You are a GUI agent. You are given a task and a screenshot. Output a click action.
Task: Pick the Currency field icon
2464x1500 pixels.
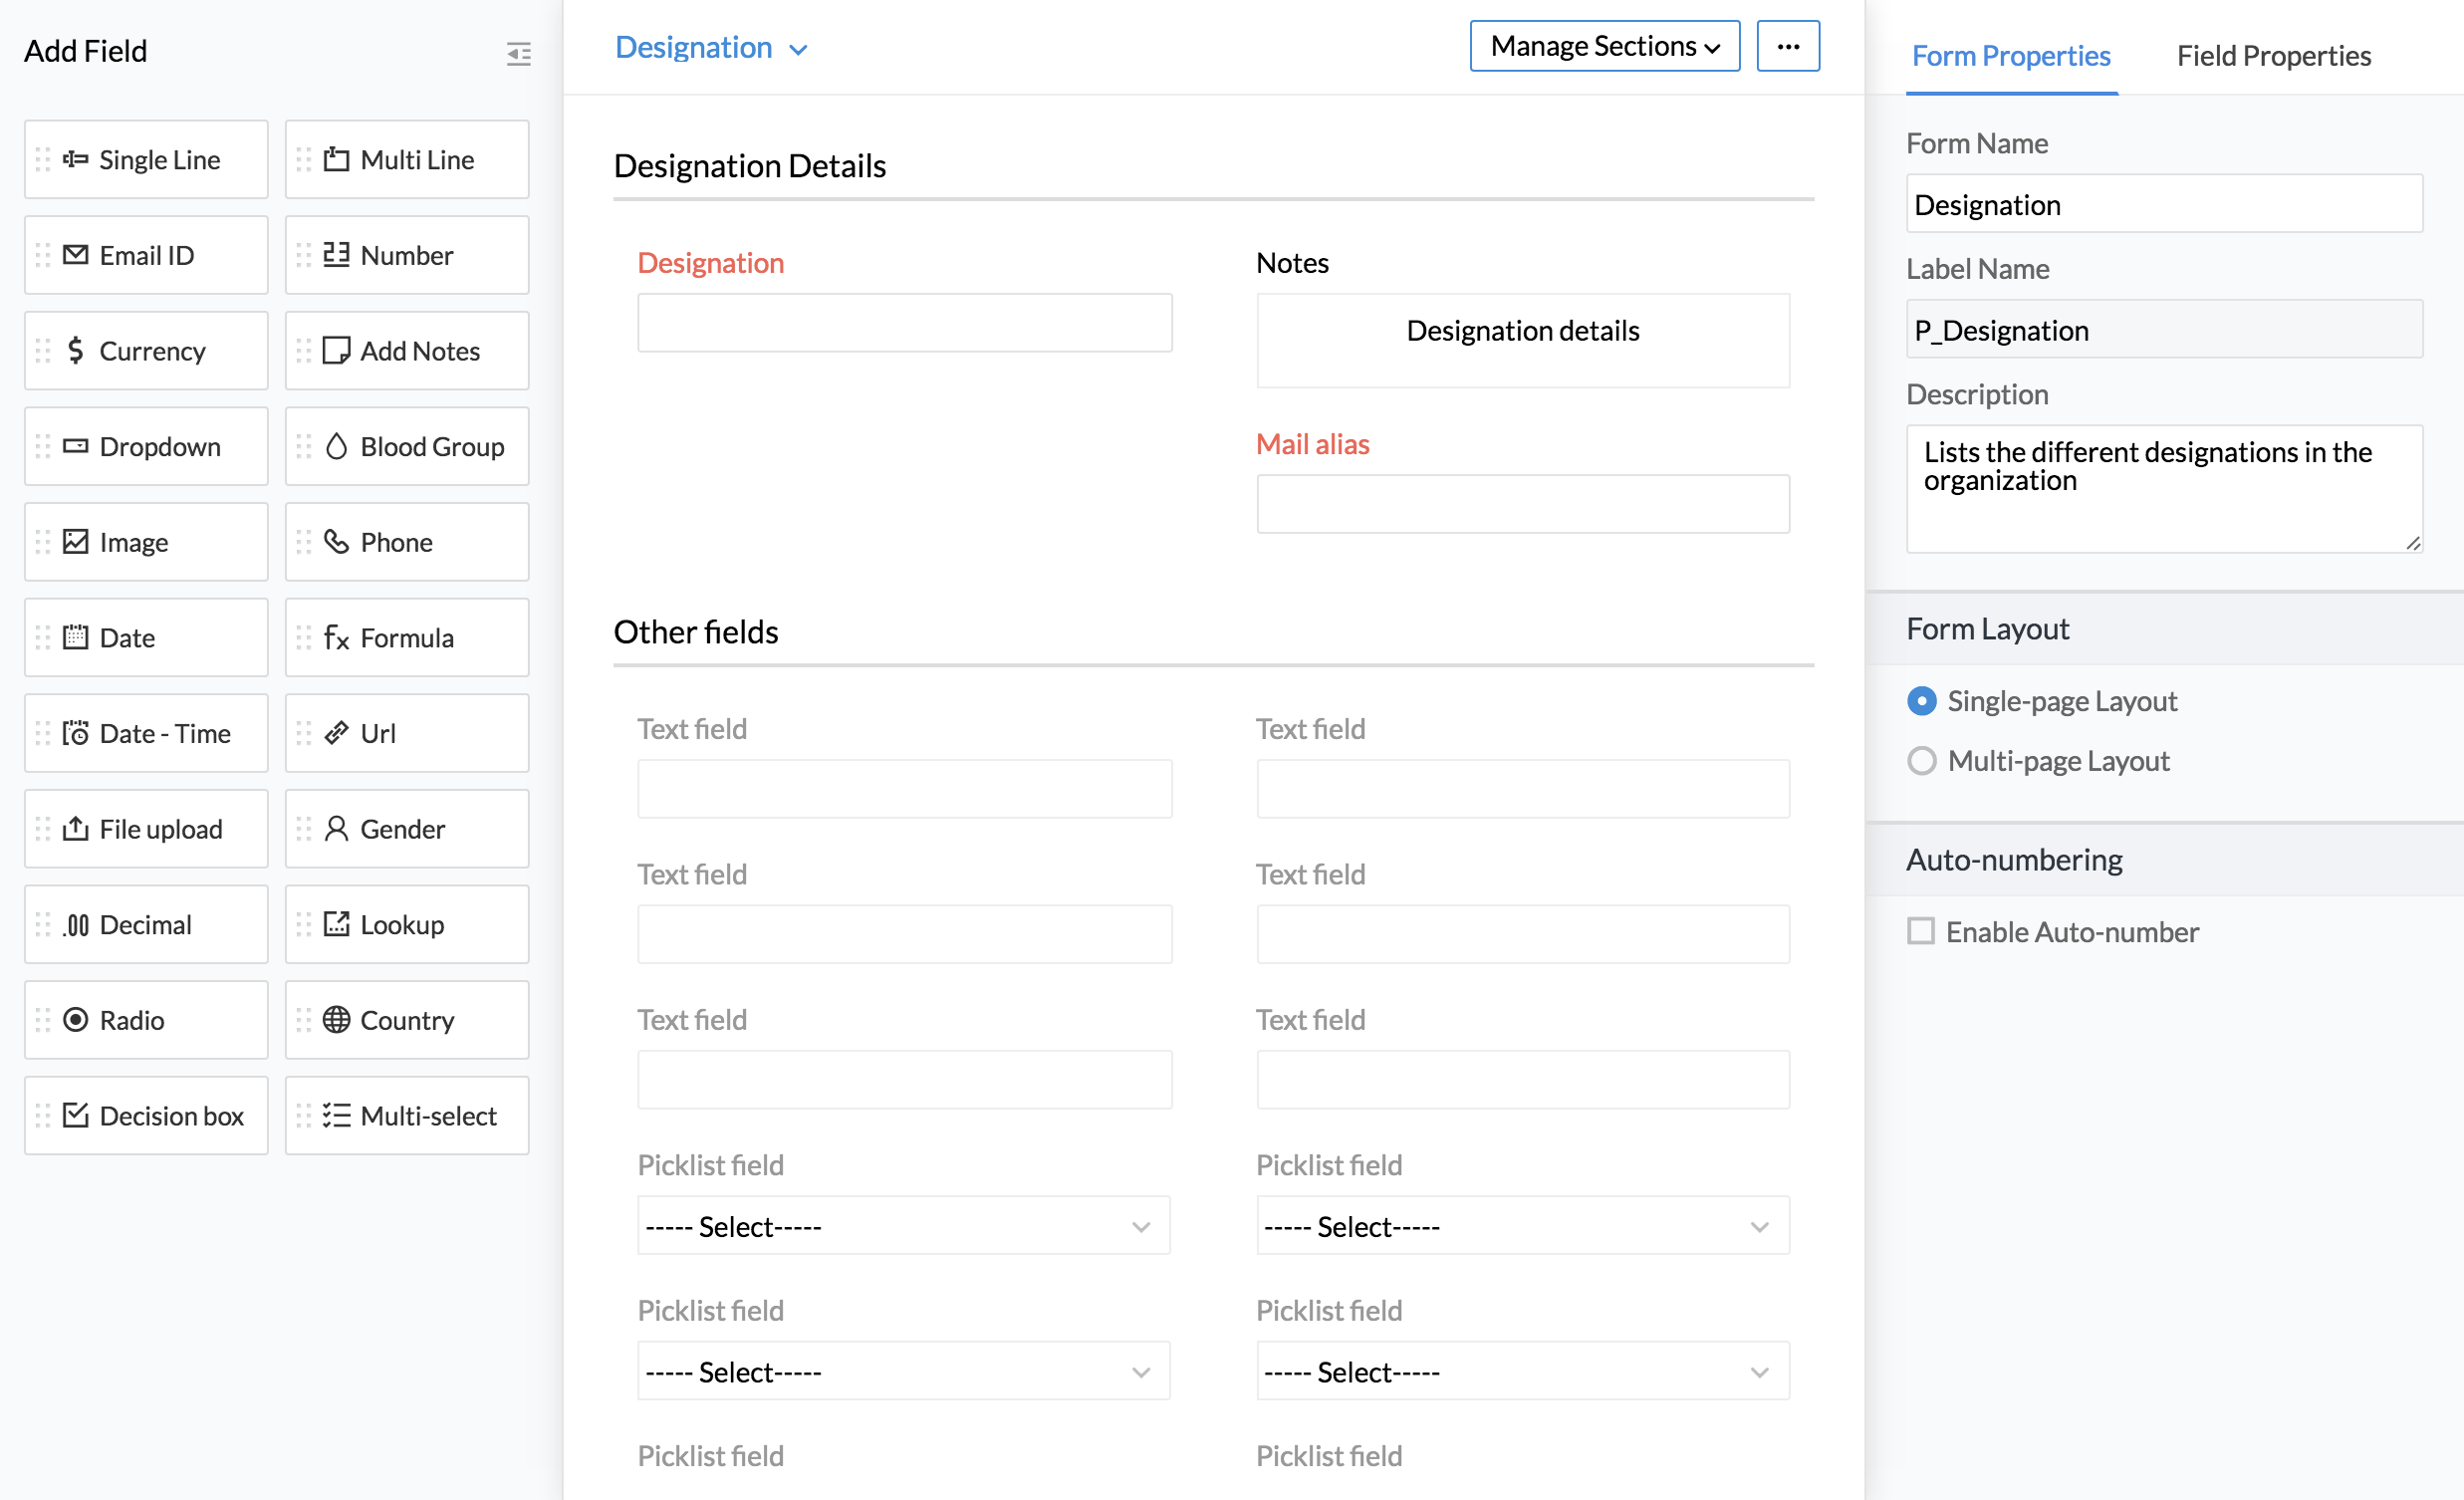pyautogui.click(x=75, y=351)
